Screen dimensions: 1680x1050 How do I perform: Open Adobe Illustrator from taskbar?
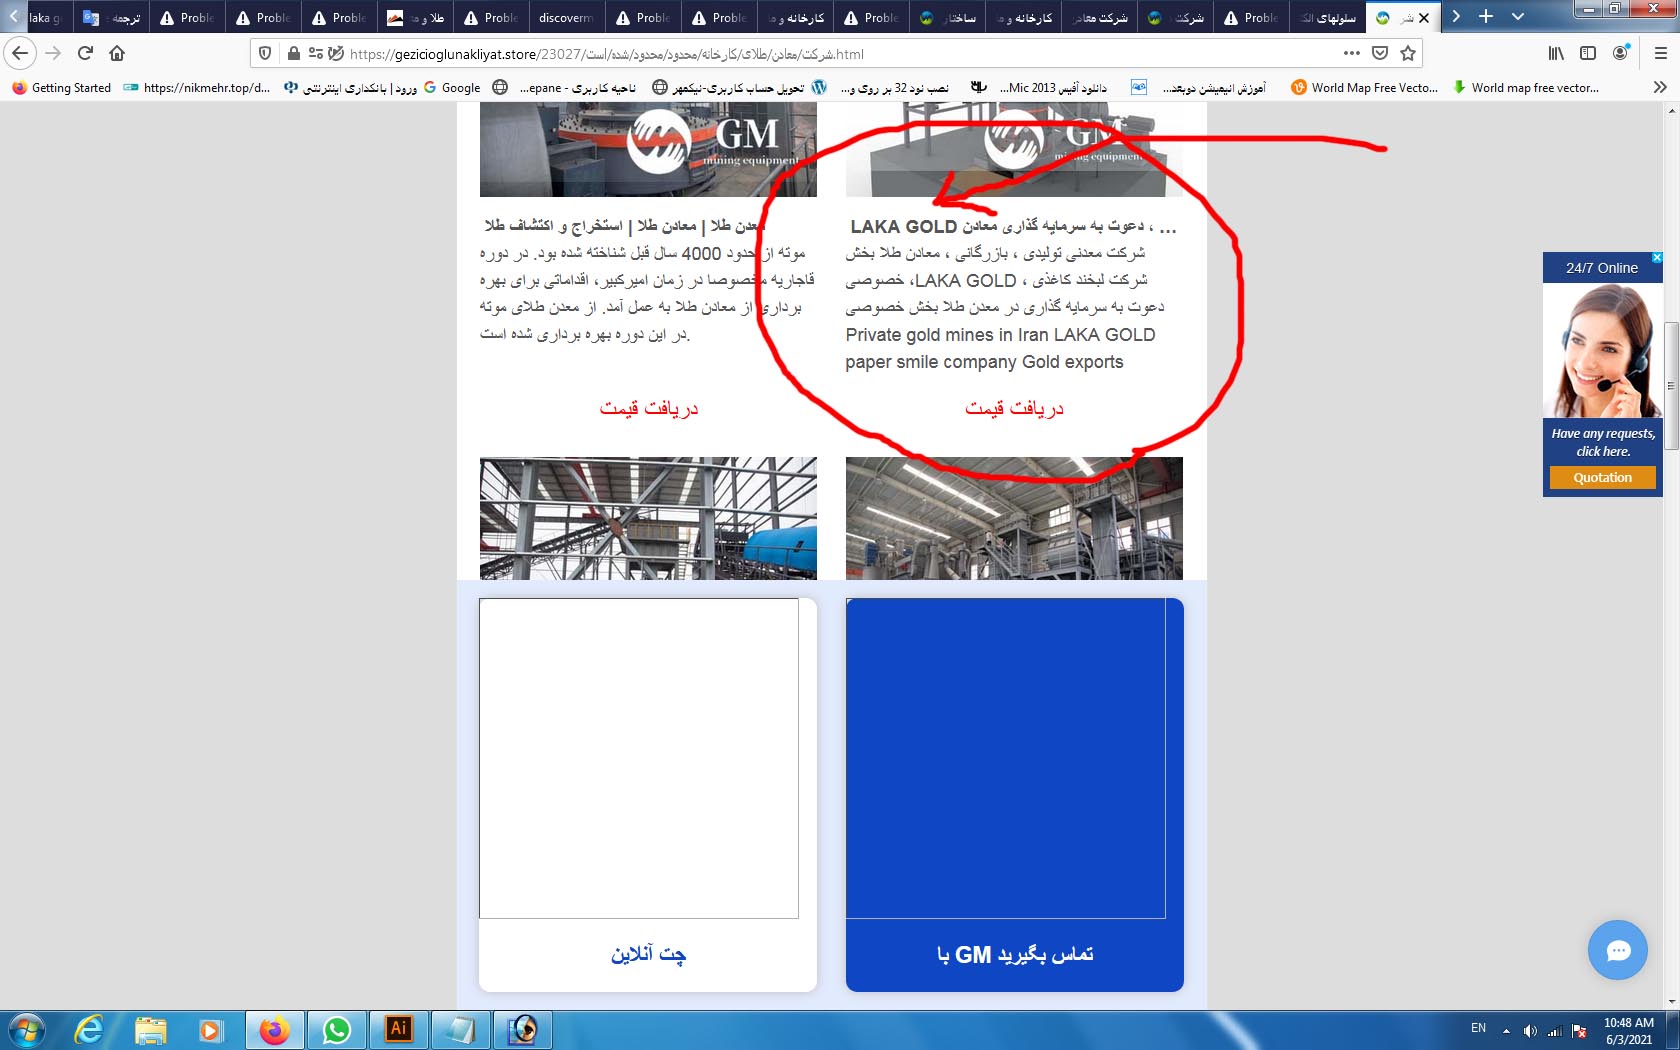[x=399, y=1030]
